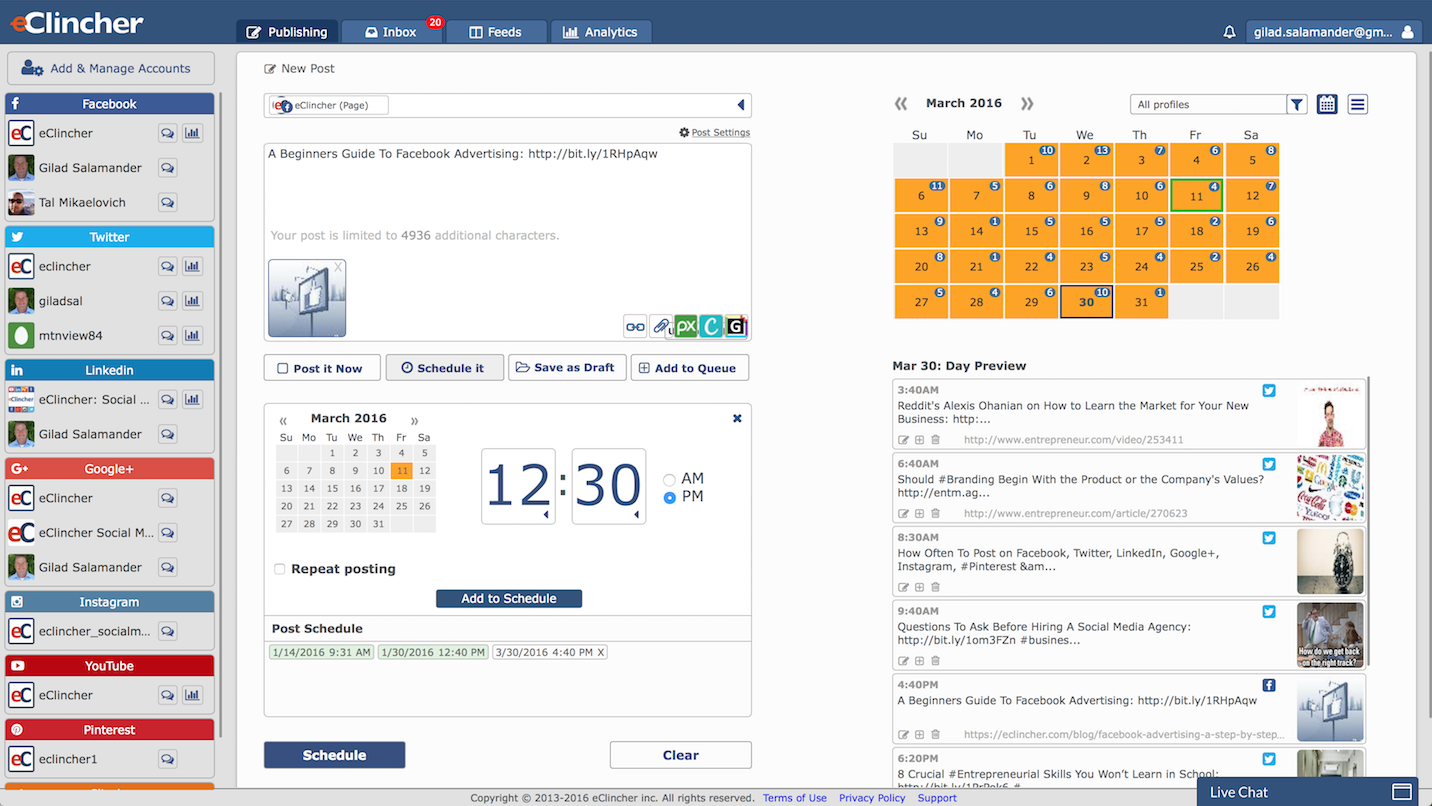This screenshot has height=806, width=1432.
Task: Collapse the selected profiles bar arrow
Action: 741,105
